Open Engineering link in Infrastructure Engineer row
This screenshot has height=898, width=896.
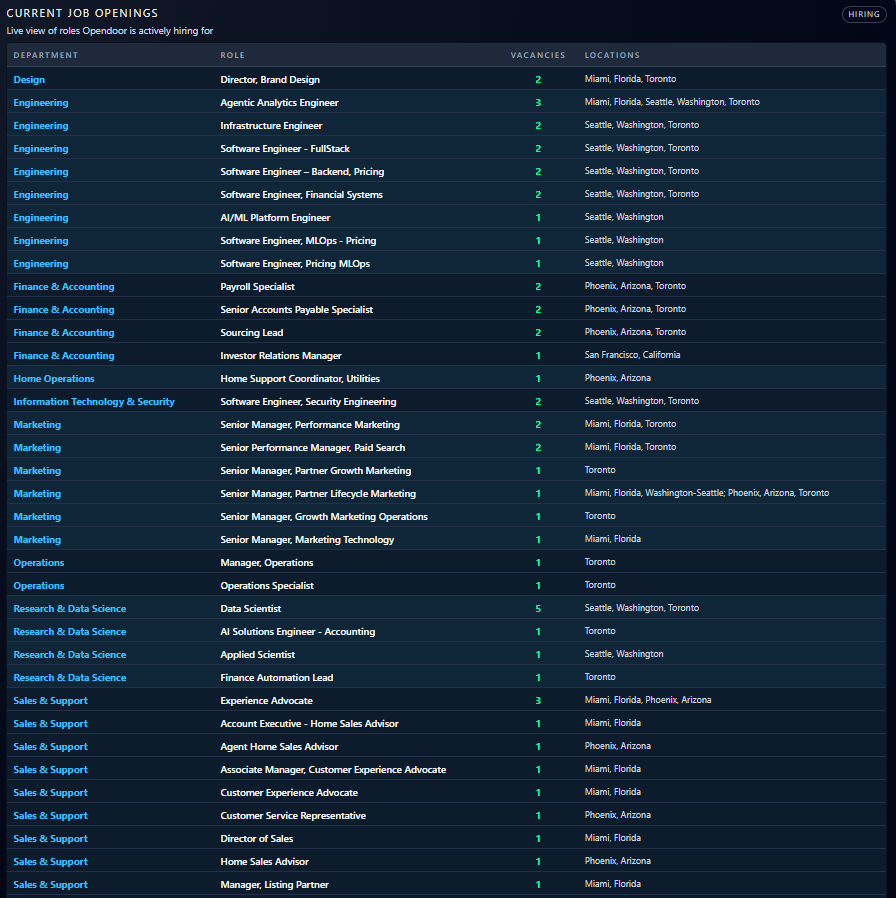pos(41,125)
